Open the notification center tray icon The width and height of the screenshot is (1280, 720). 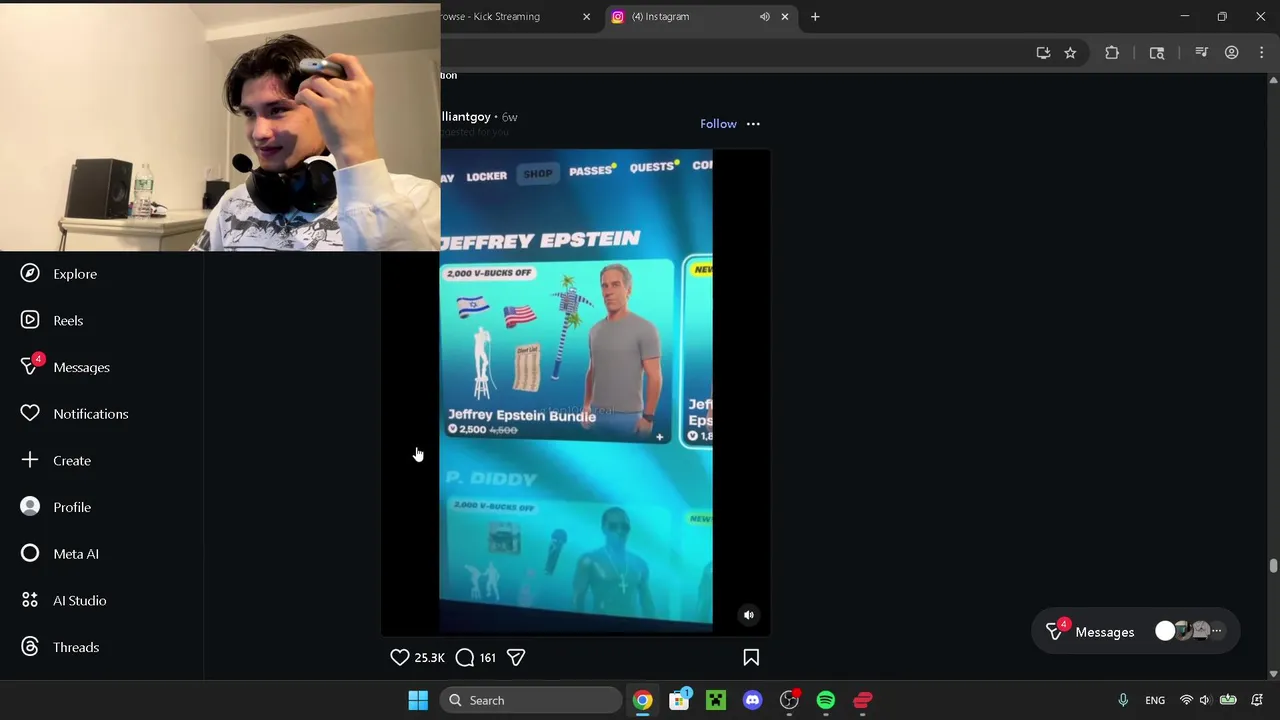(1257, 700)
